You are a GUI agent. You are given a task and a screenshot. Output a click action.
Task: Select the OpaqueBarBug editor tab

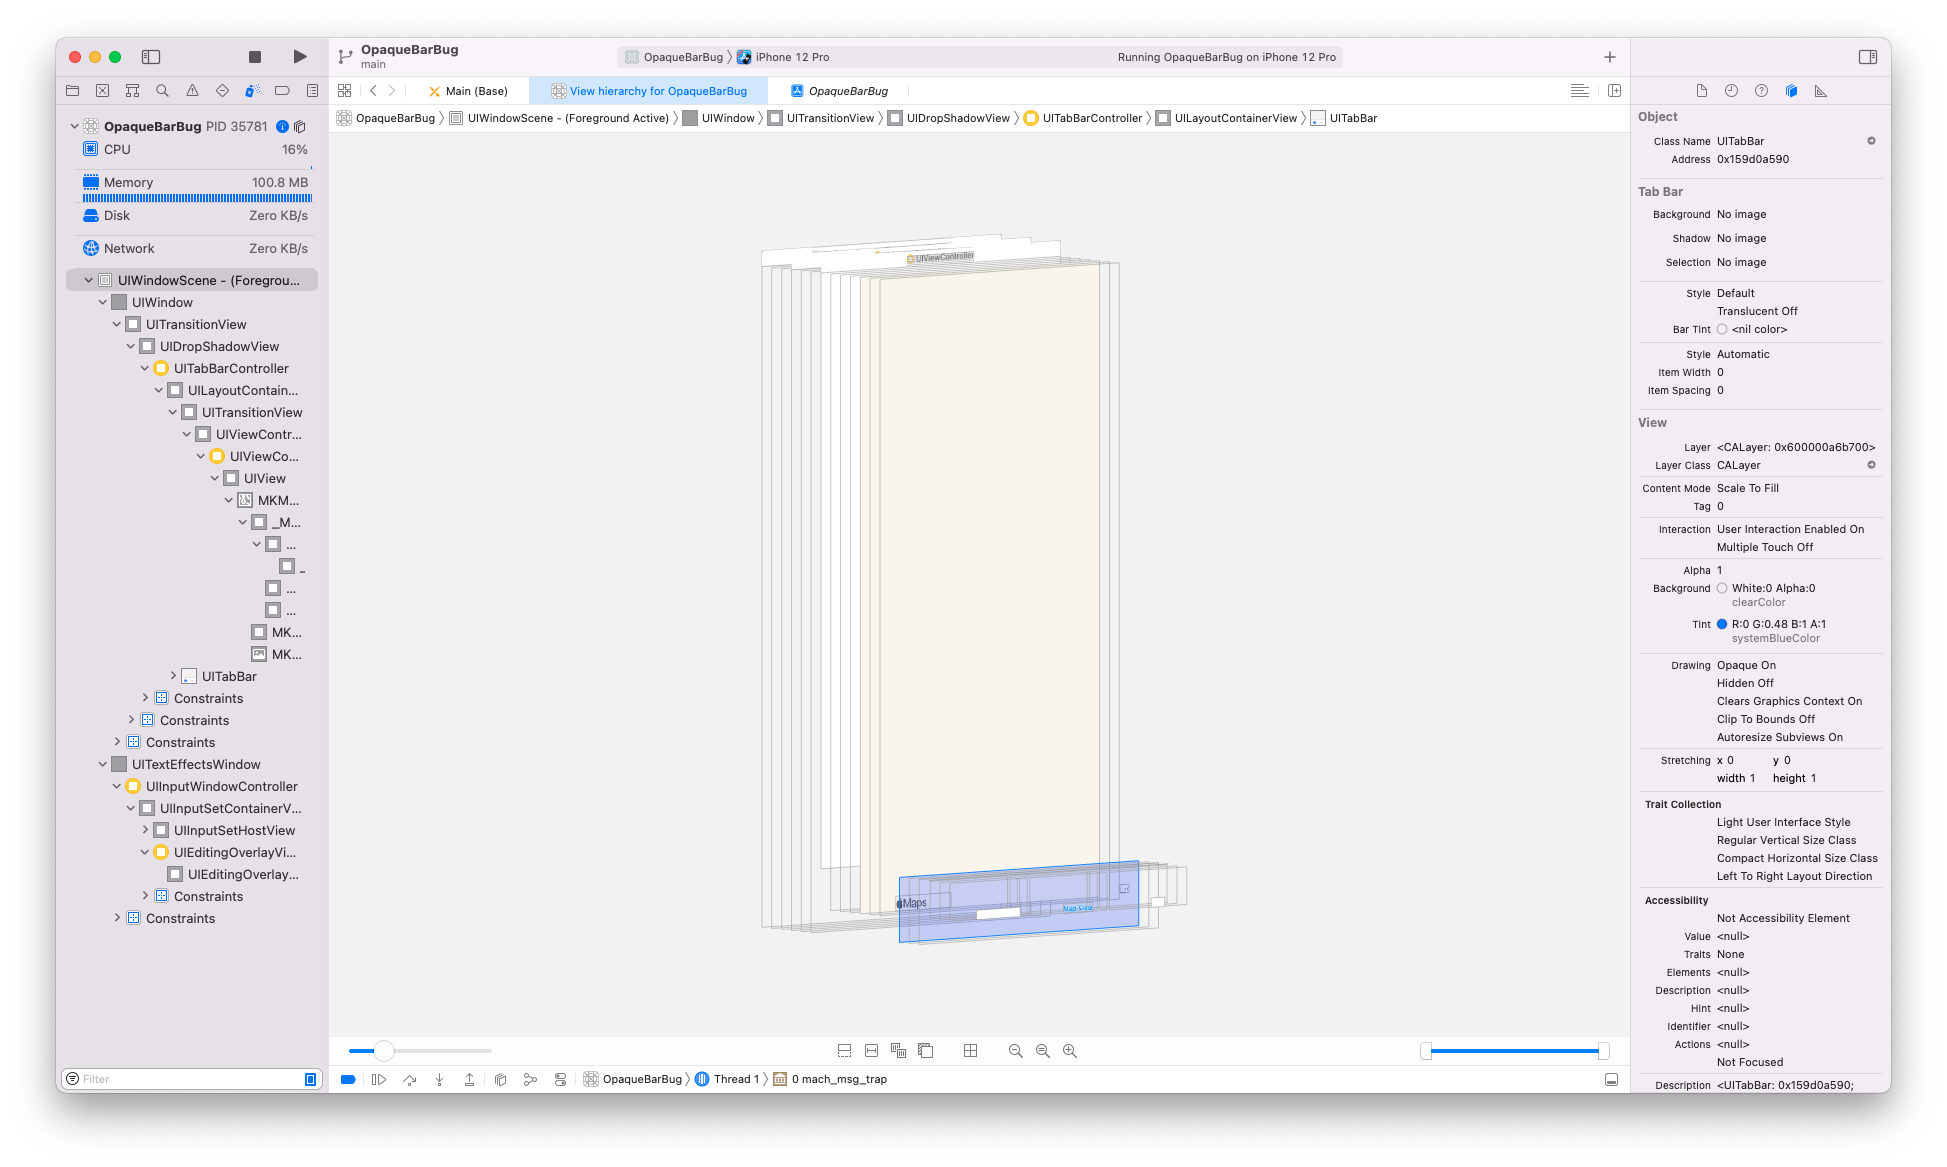coord(847,91)
